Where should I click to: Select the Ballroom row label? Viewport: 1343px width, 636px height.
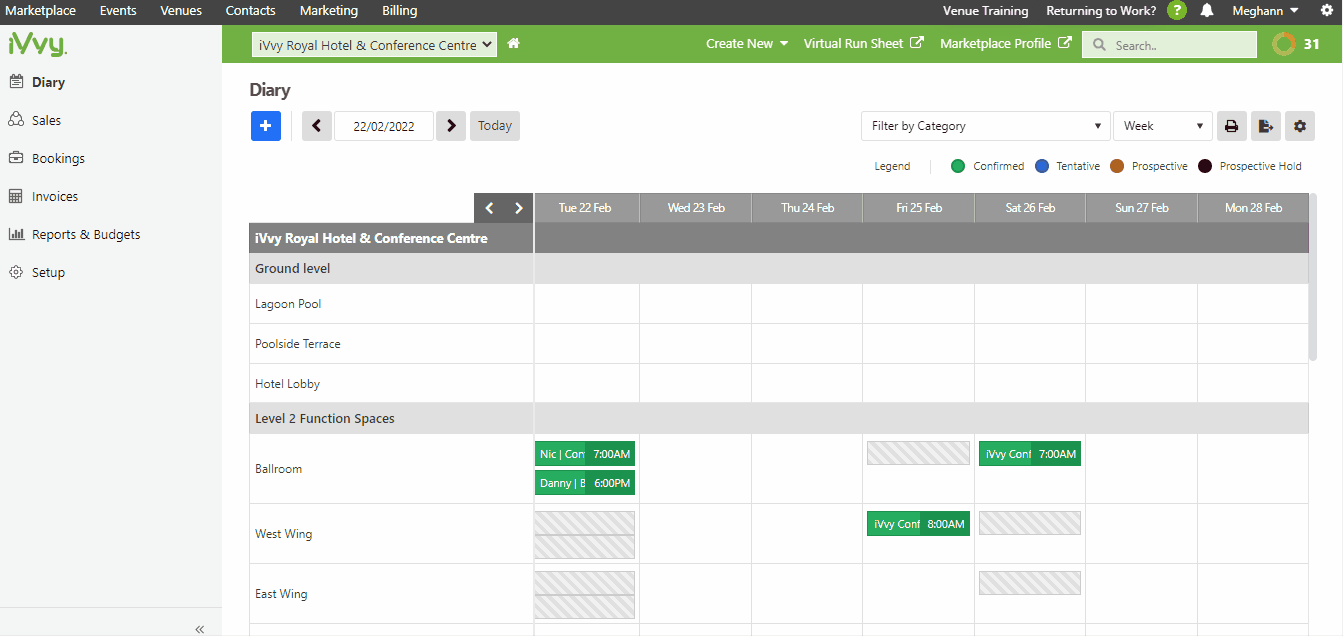tap(279, 469)
